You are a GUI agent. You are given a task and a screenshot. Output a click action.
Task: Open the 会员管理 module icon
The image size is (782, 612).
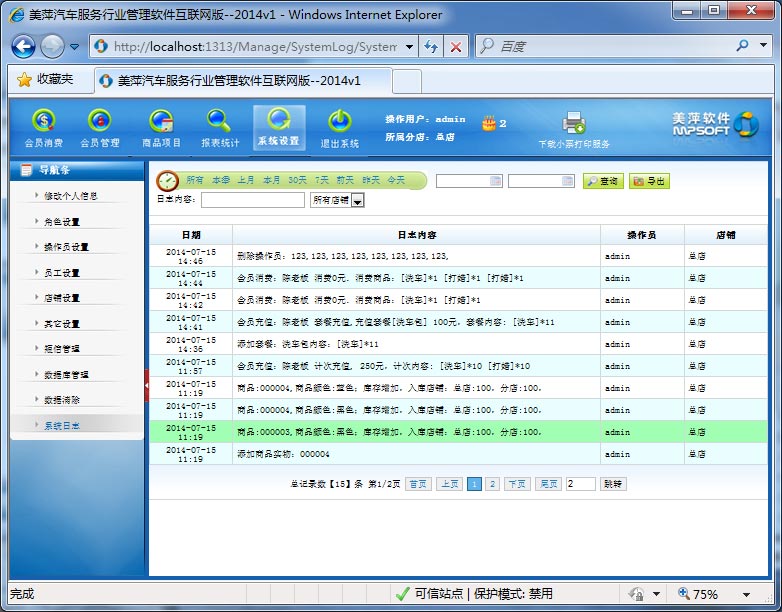[99, 121]
